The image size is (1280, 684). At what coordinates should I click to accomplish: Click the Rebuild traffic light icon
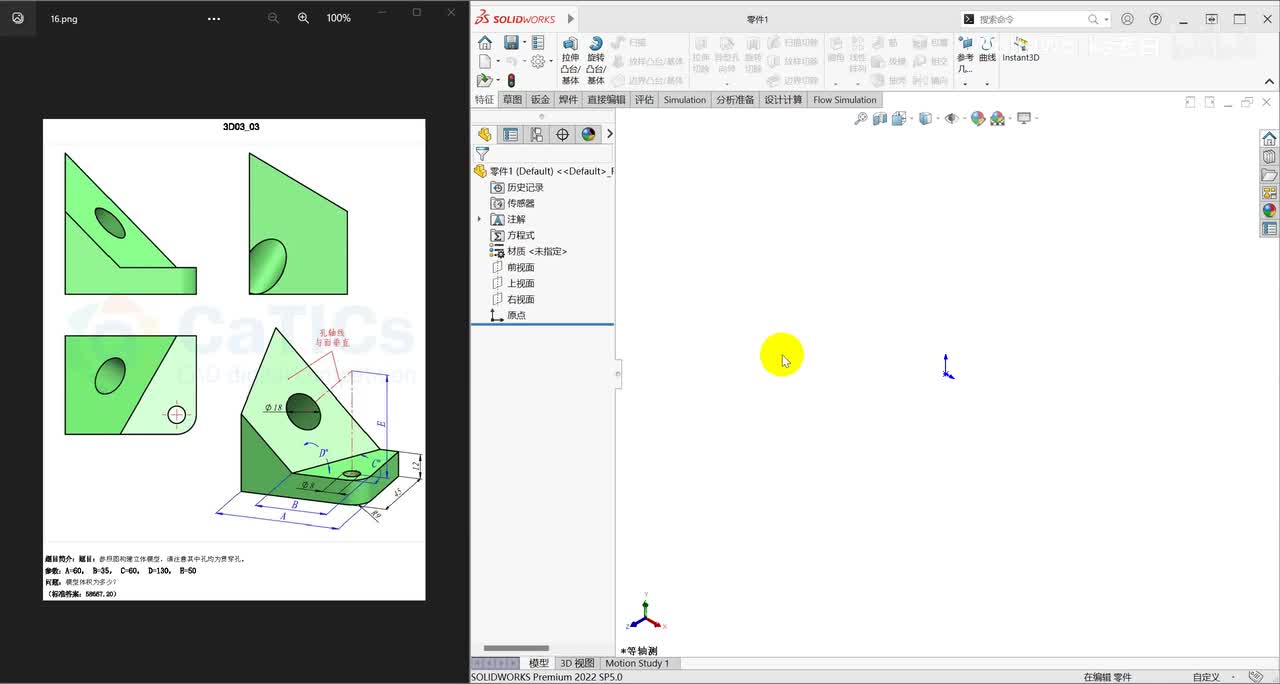point(511,81)
